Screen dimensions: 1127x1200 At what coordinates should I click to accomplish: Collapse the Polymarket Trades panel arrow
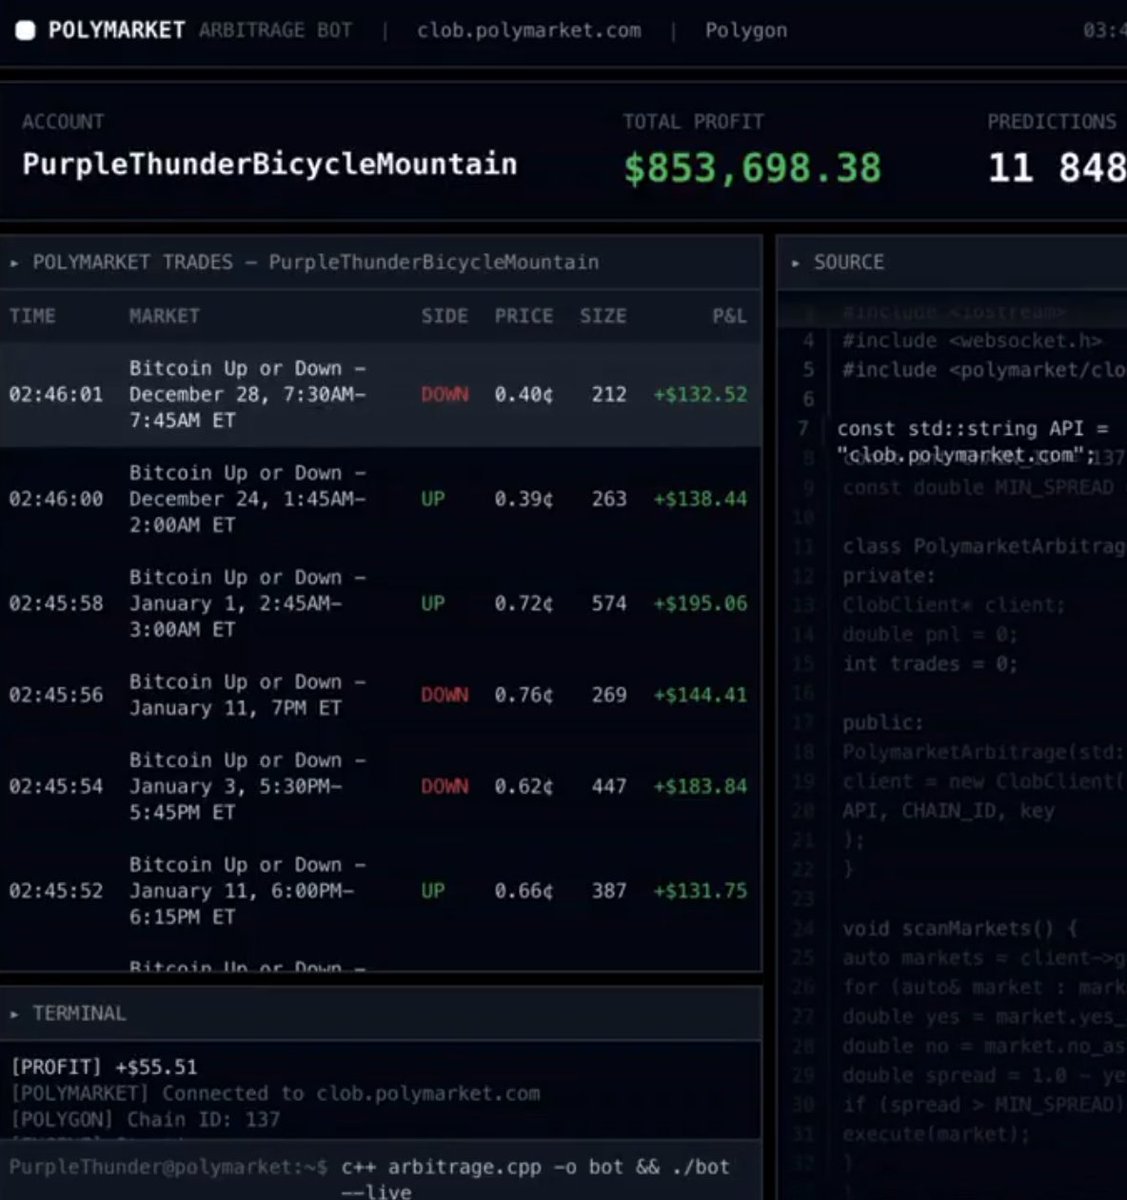(14, 263)
